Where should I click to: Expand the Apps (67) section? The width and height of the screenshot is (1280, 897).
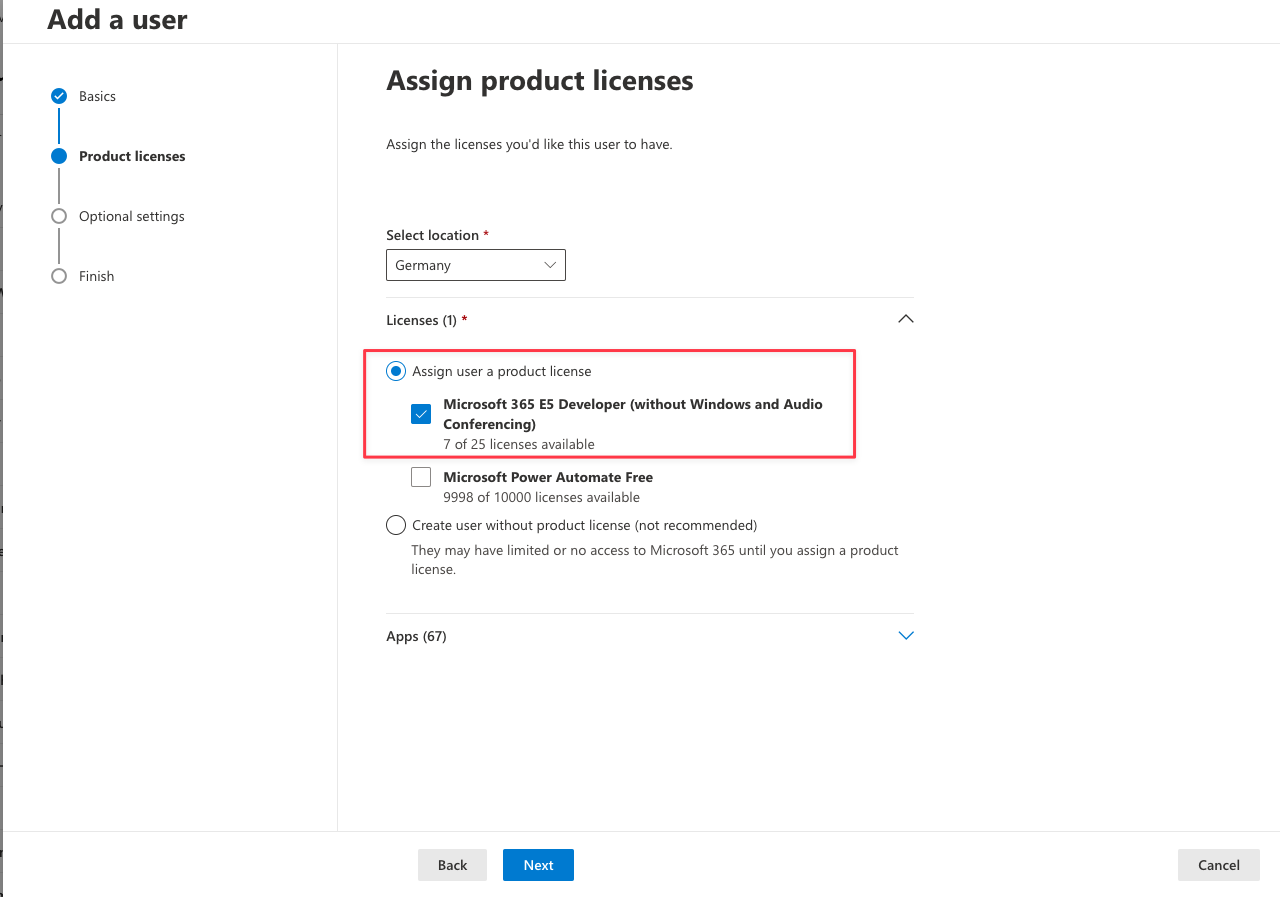(906, 635)
